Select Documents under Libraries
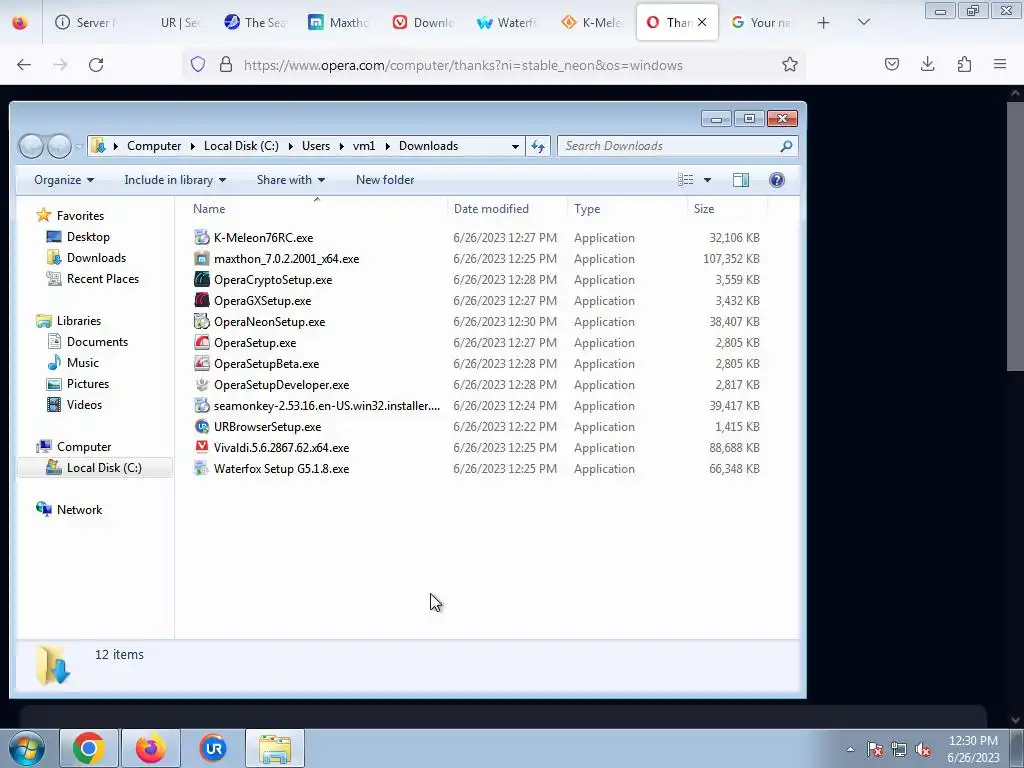 97,342
